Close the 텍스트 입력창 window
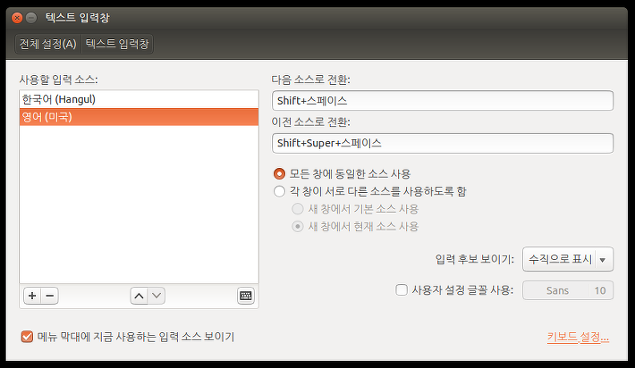Image resolution: width=635 pixels, height=368 pixels. point(17,18)
